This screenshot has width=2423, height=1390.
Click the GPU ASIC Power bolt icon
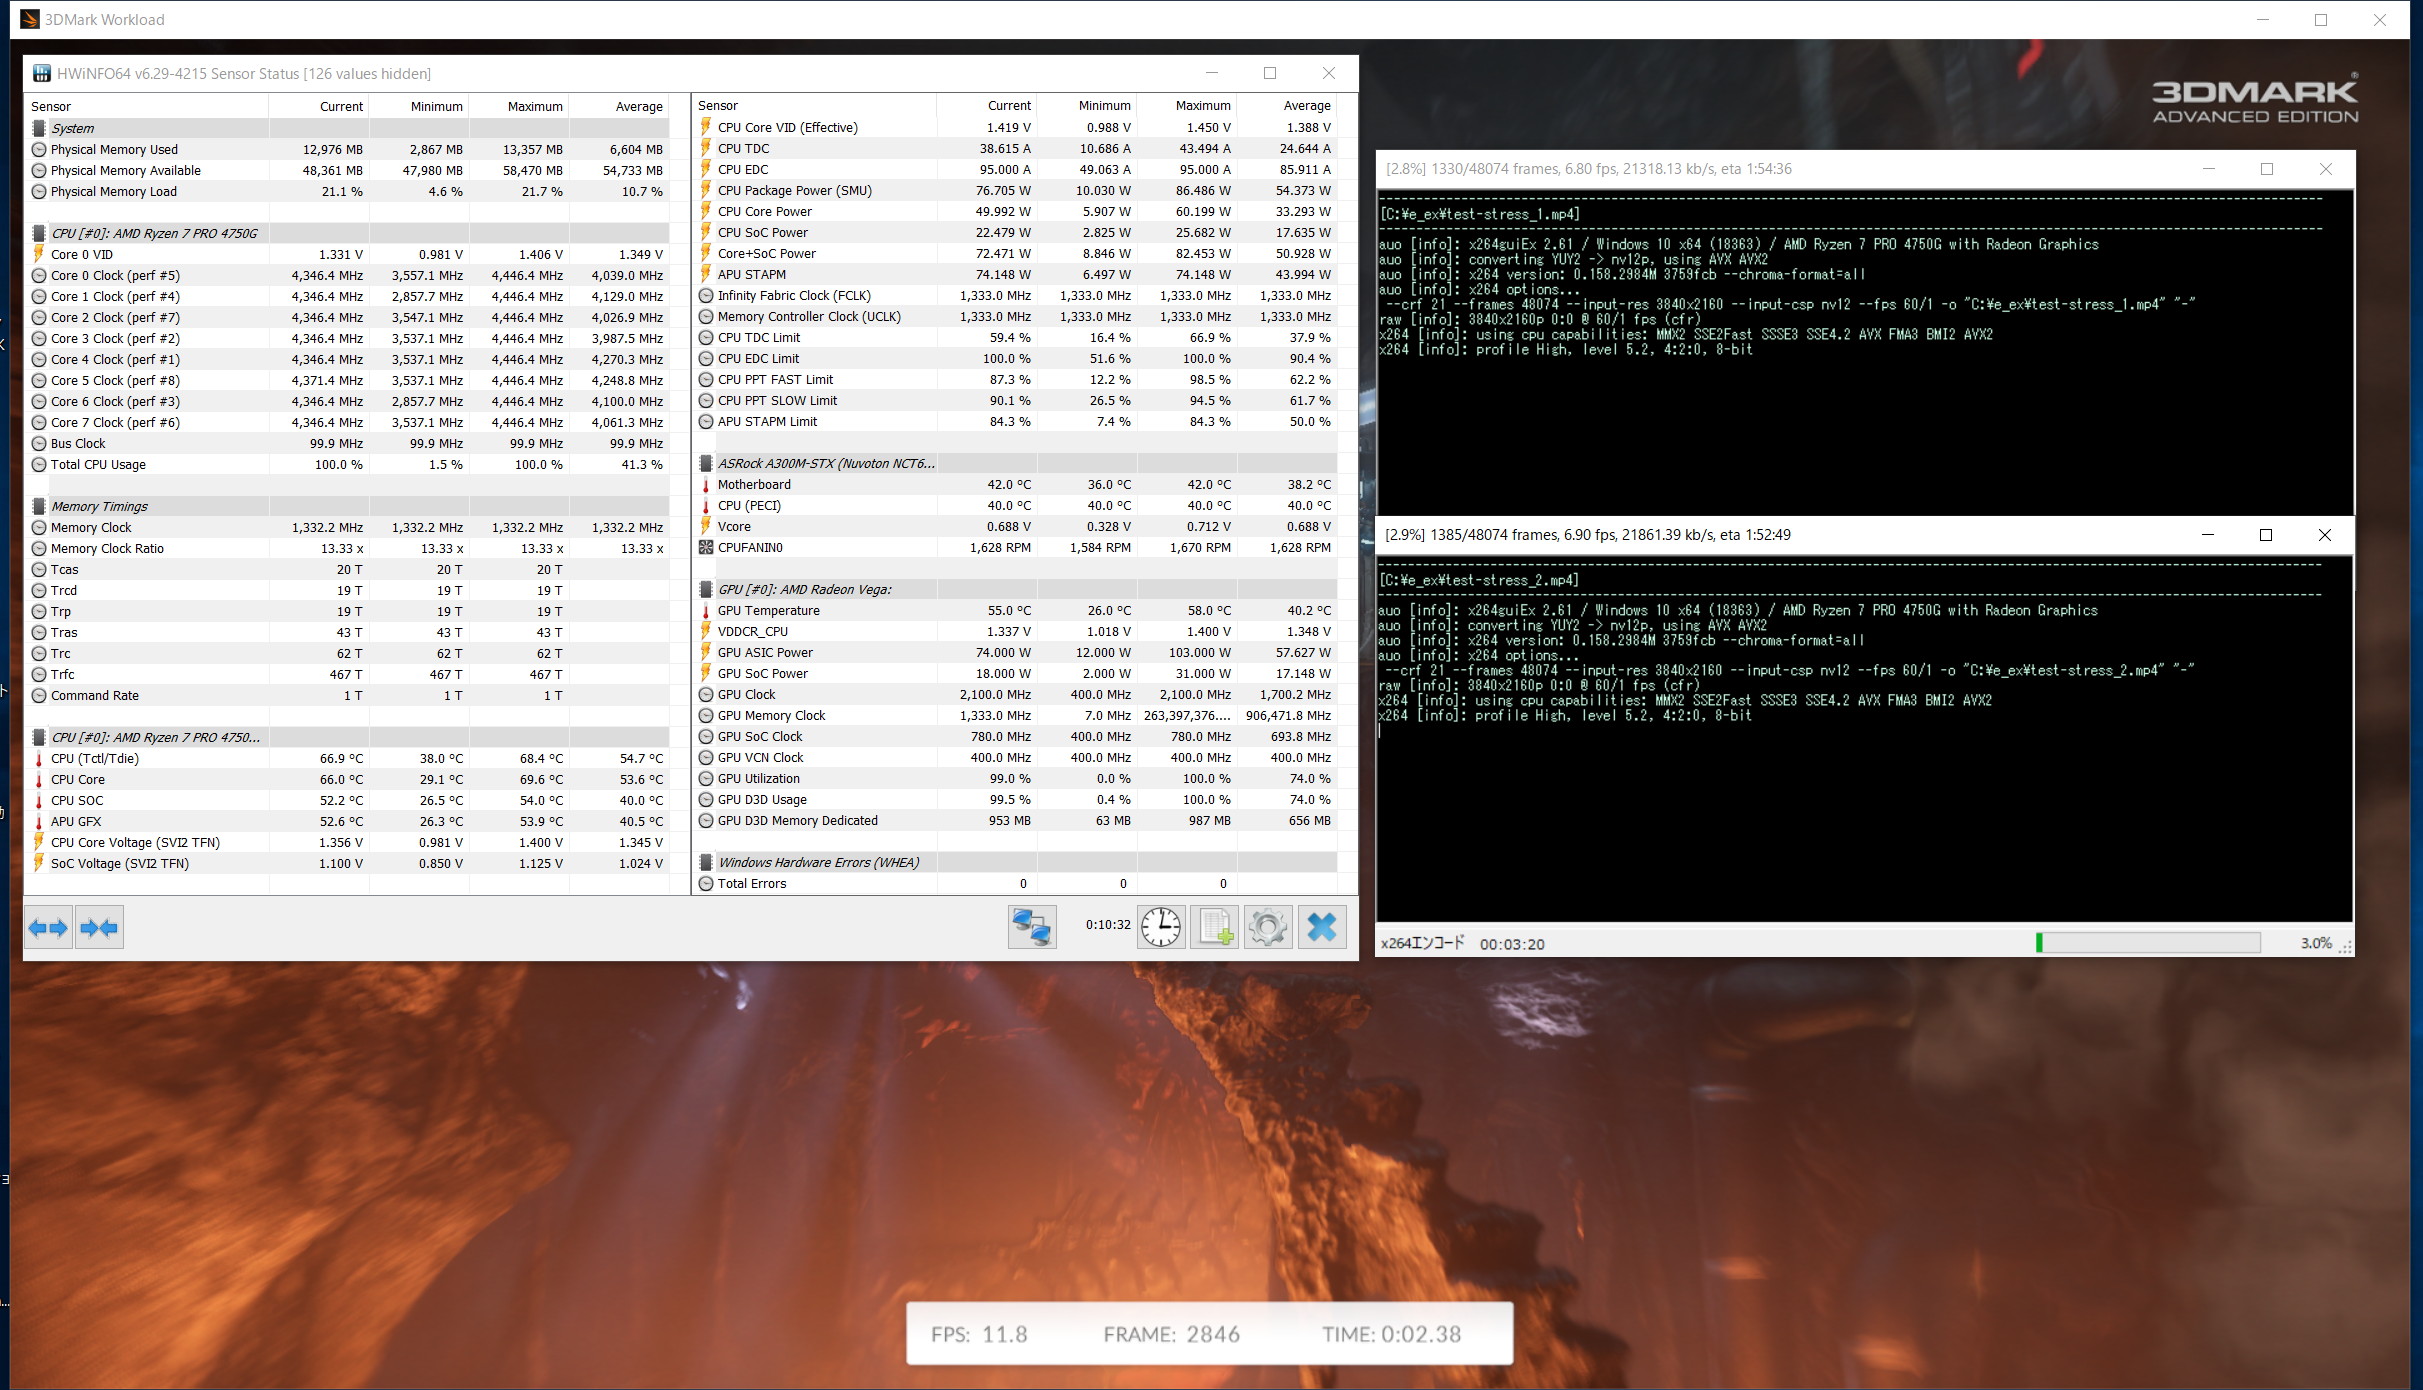tap(706, 652)
